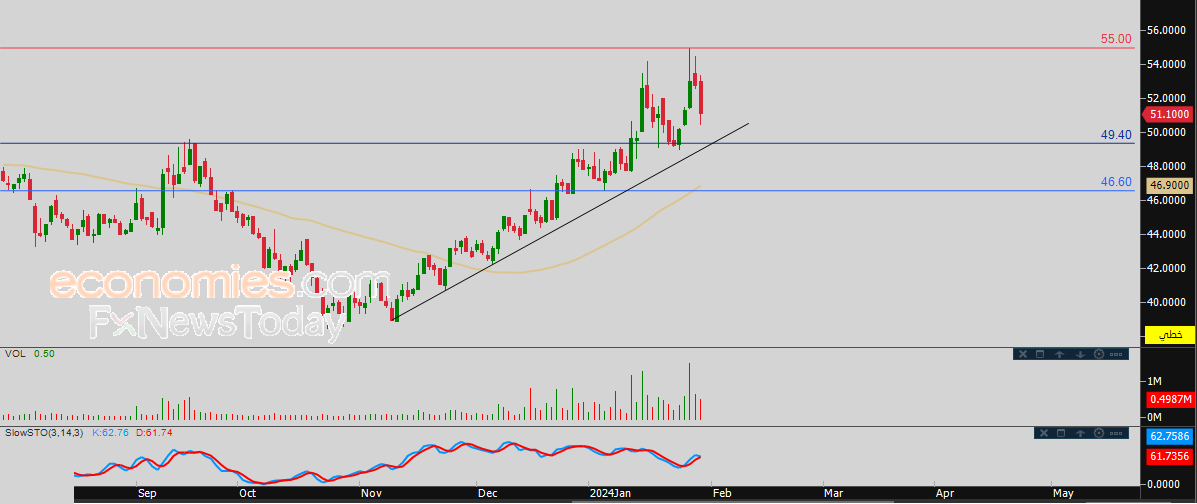This screenshot has height=504, width=1197.
Task: Click the 2024Jan label on time axis
Action: [611, 494]
